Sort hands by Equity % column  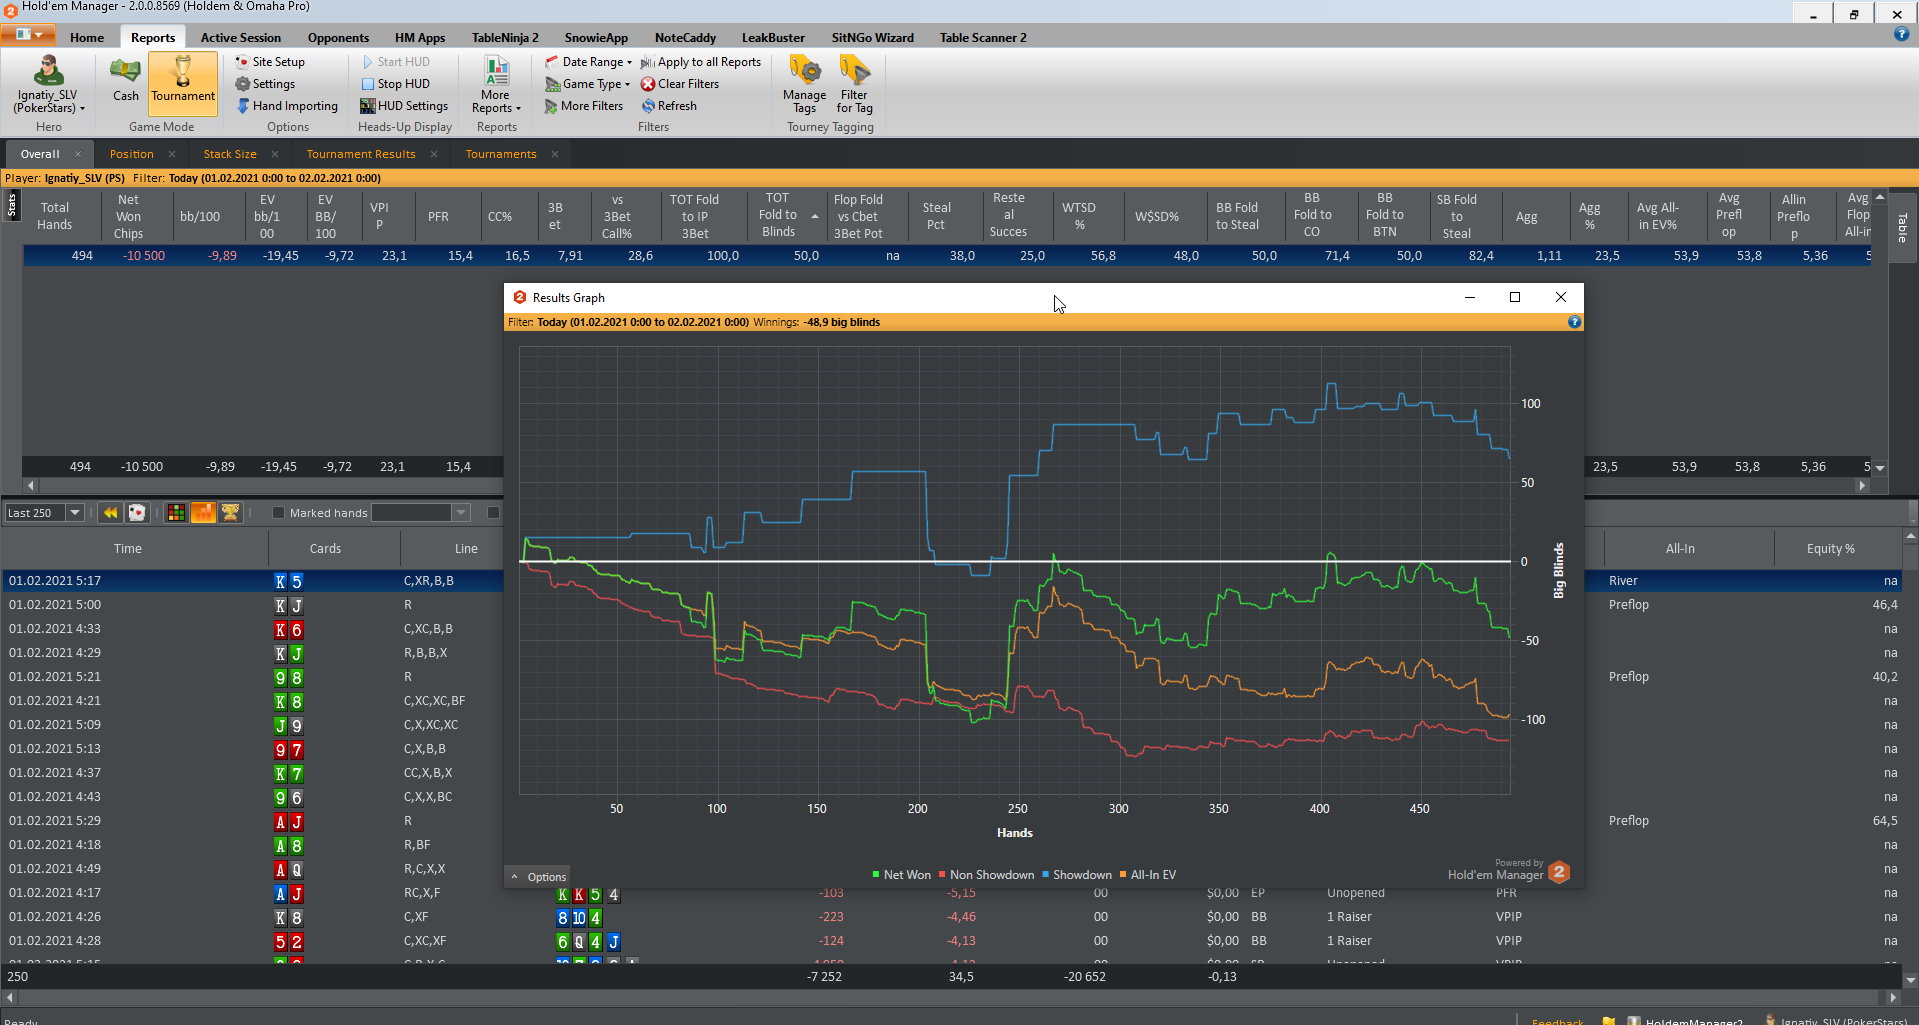point(1830,549)
